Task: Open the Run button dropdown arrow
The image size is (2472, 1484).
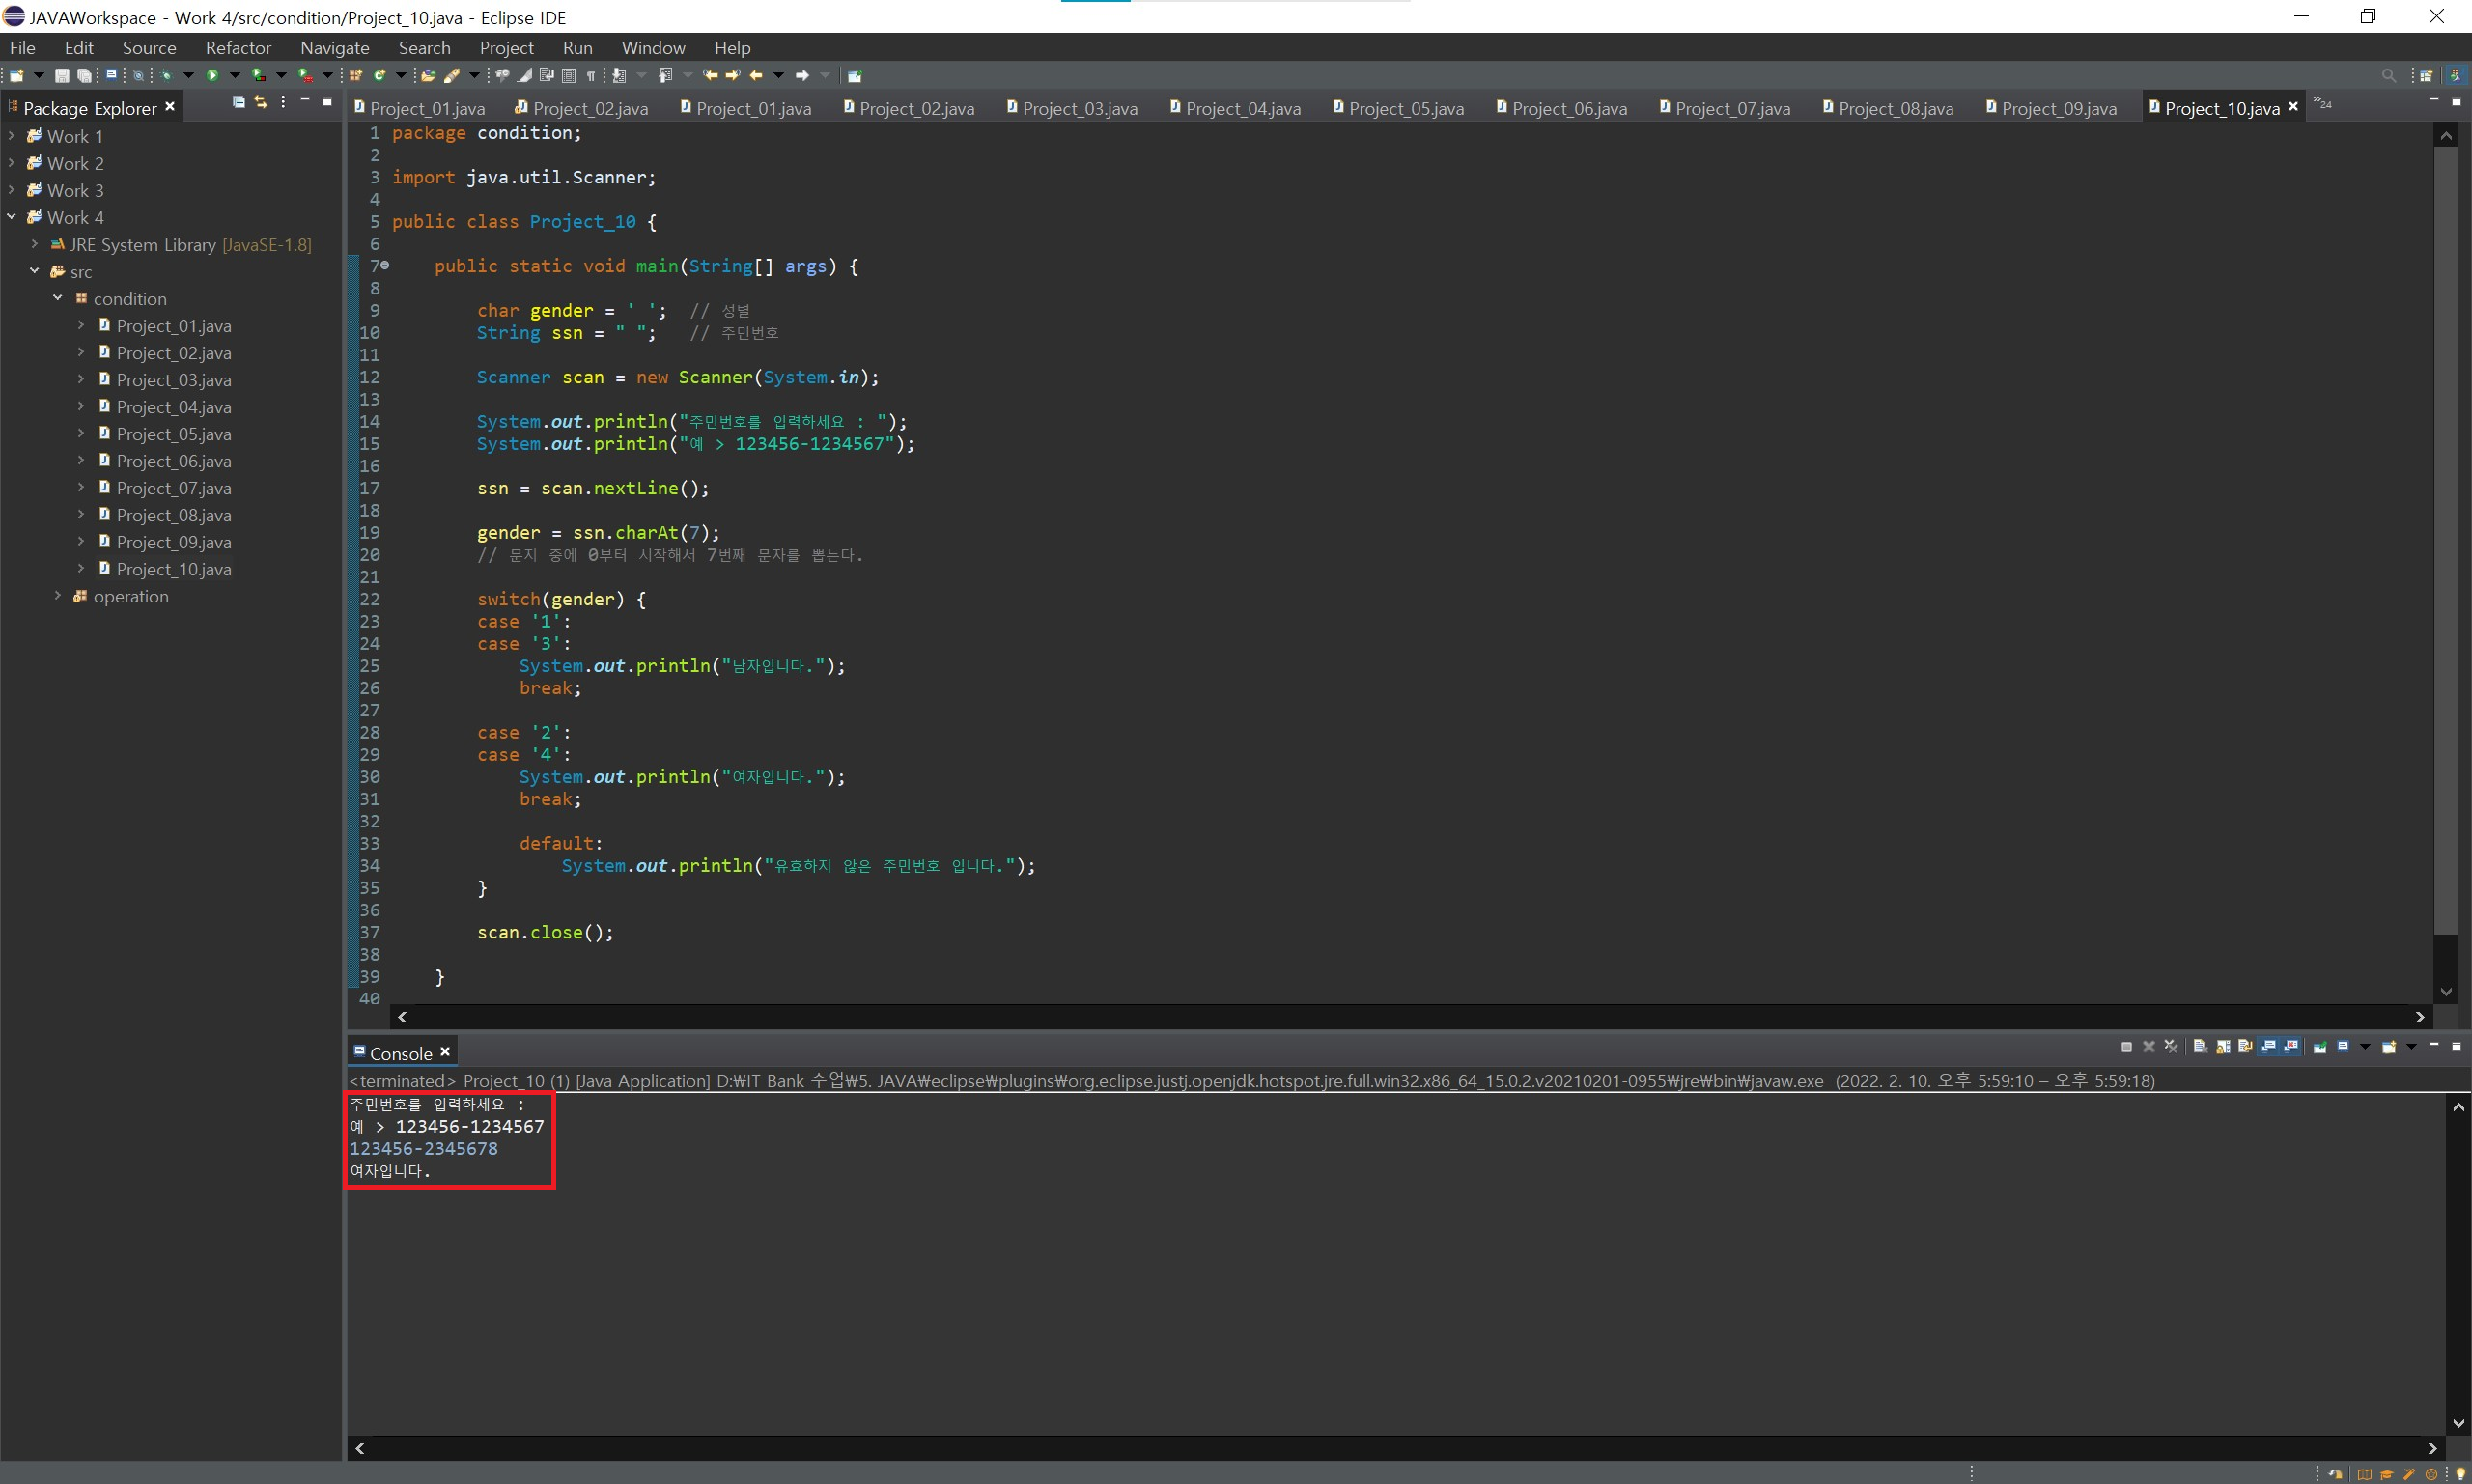Action: tap(235, 76)
